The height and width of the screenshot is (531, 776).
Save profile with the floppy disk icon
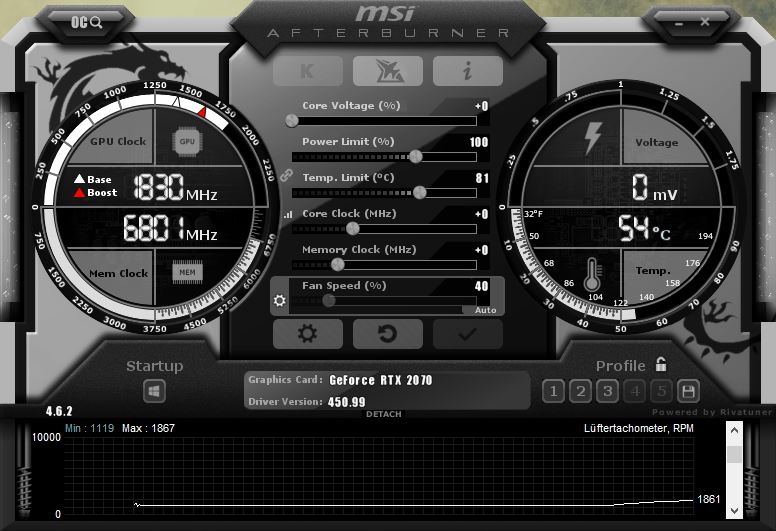coord(688,391)
